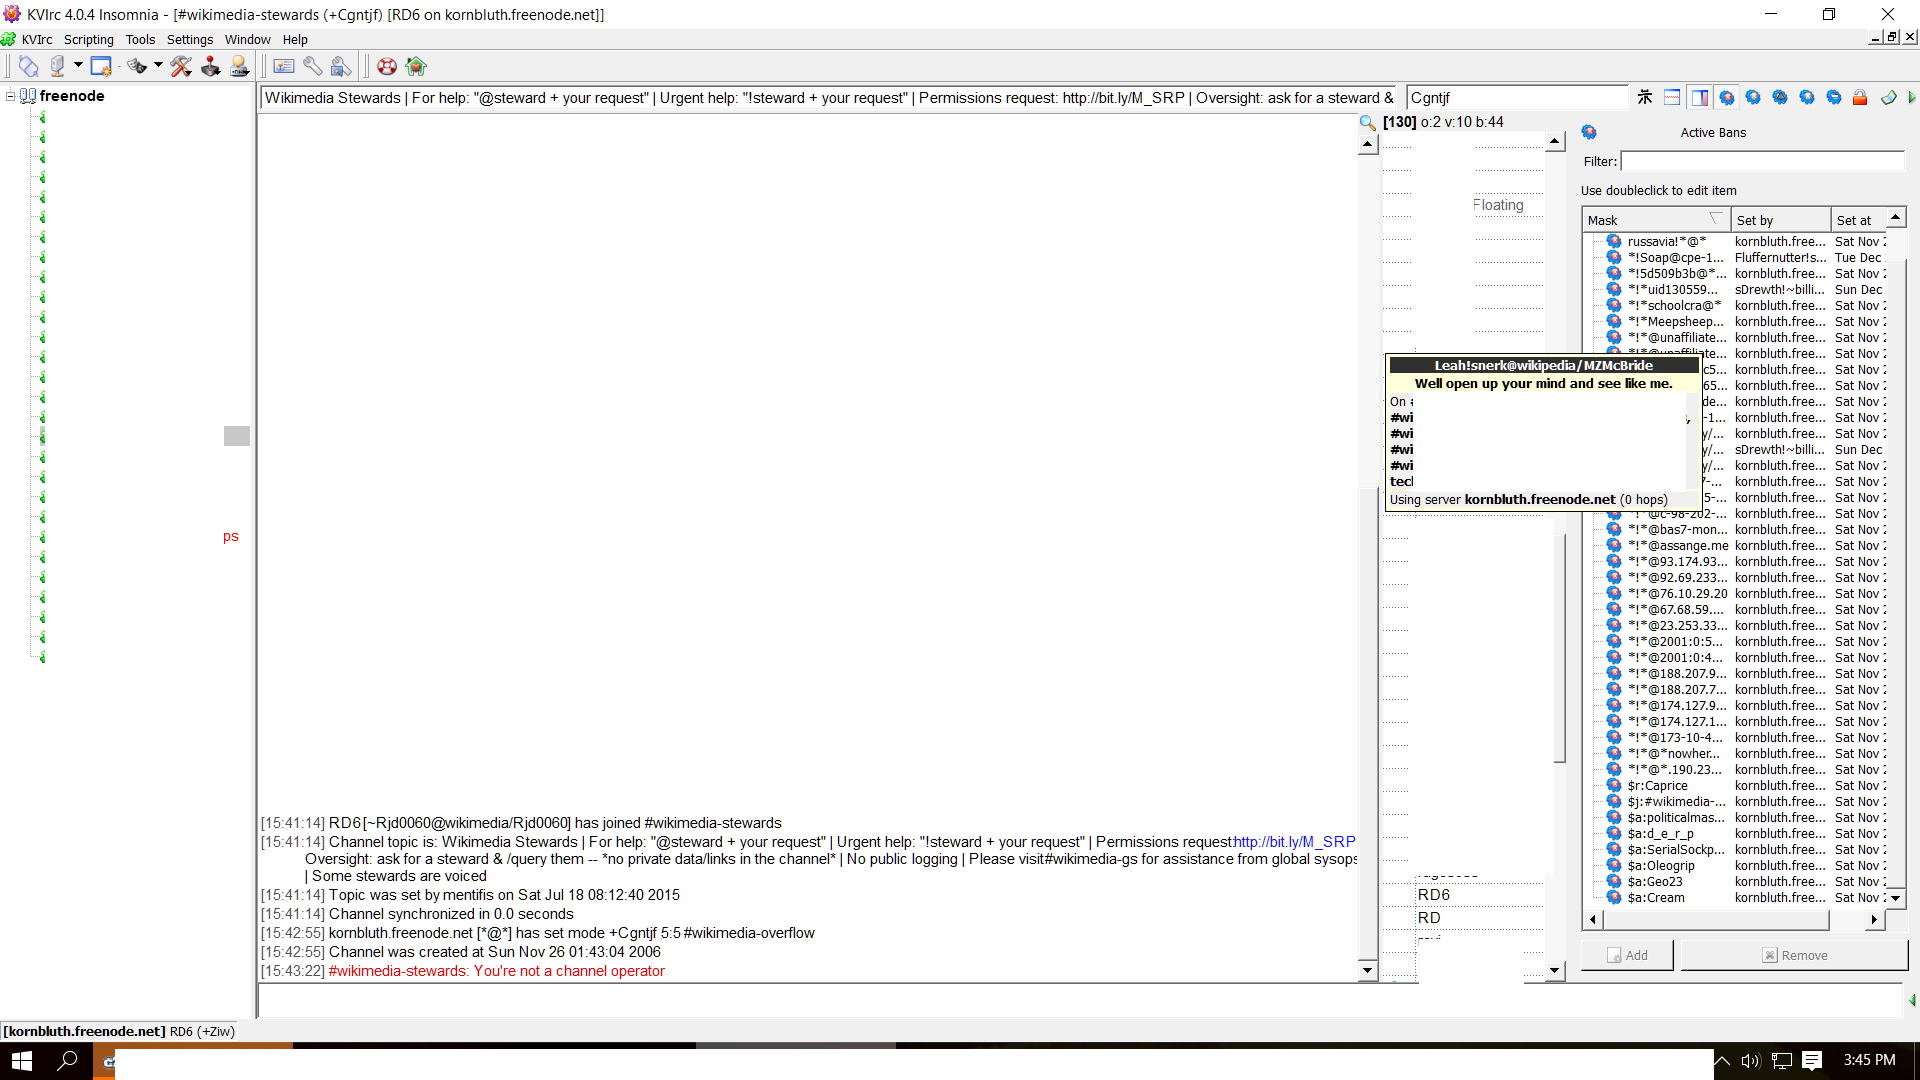
Task: Click the user list vertical scrollbar thumb
Action: point(1559,648)
